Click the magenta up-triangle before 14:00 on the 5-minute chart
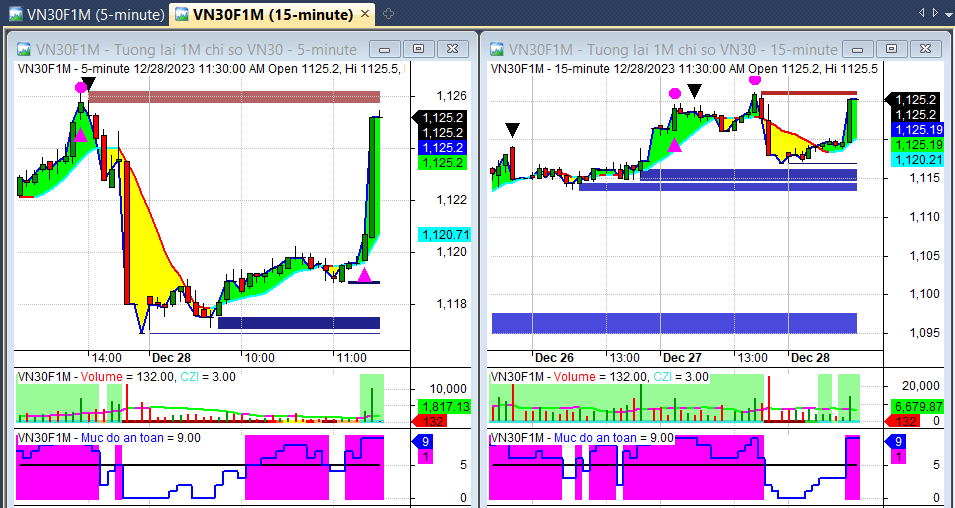This screenshot has height=508, width=955. pos(80,134)
